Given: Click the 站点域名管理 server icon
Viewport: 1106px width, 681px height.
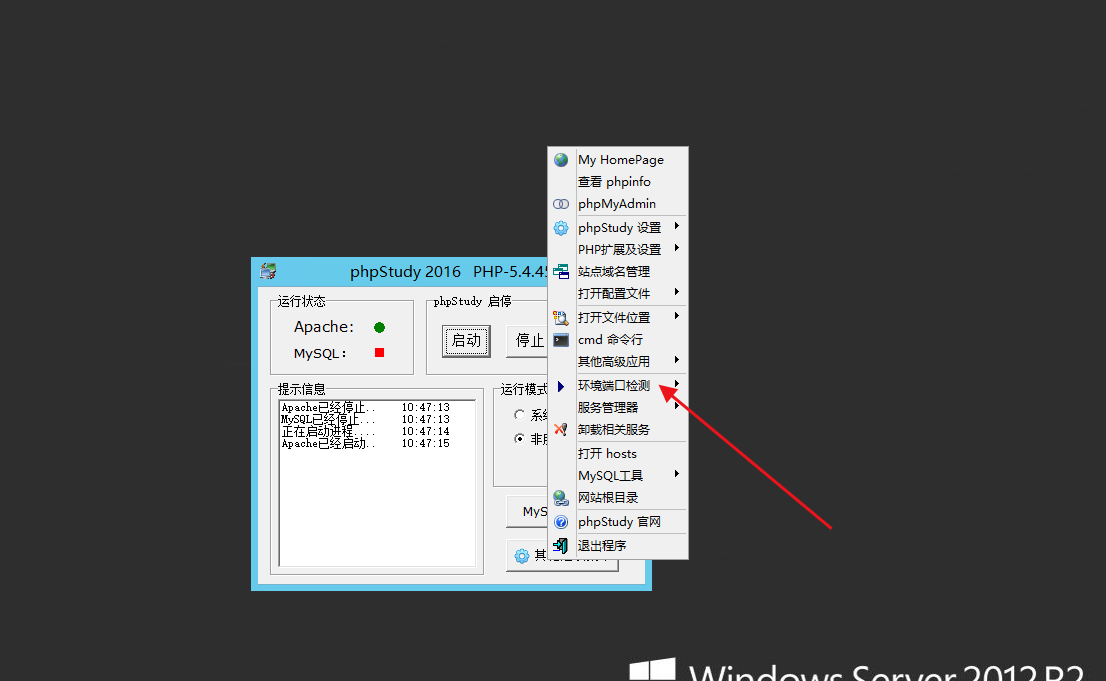Looking at the screenshot, I should (561, 271).
